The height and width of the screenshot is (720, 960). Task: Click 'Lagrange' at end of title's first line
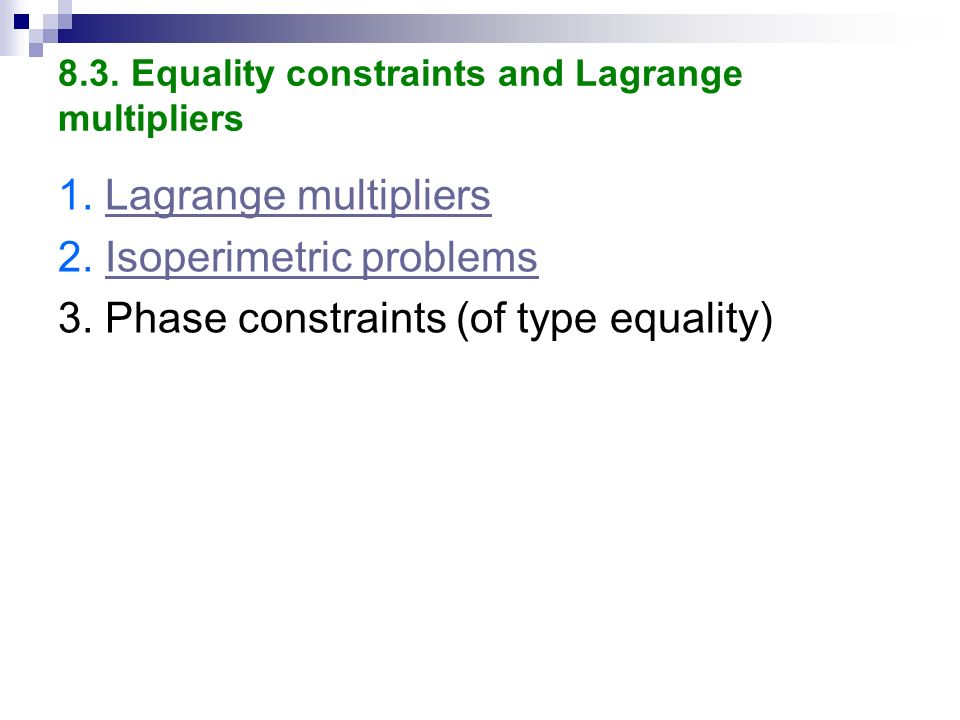(x=659, y=75)
